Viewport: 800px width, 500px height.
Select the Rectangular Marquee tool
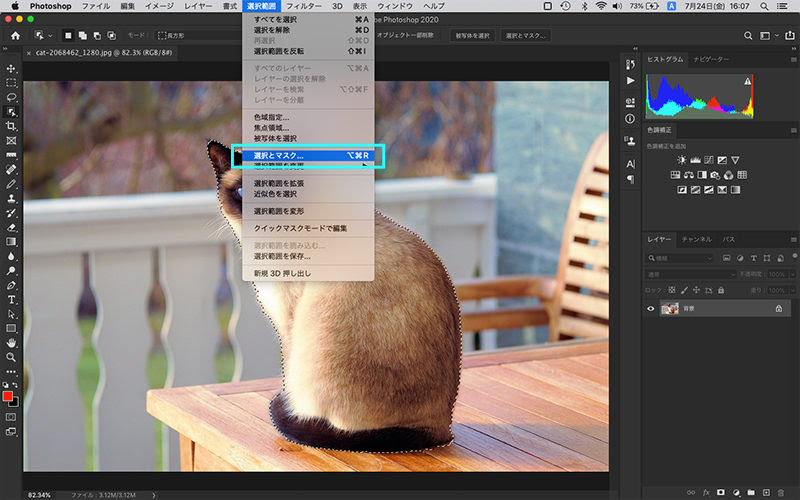[11, 83]
